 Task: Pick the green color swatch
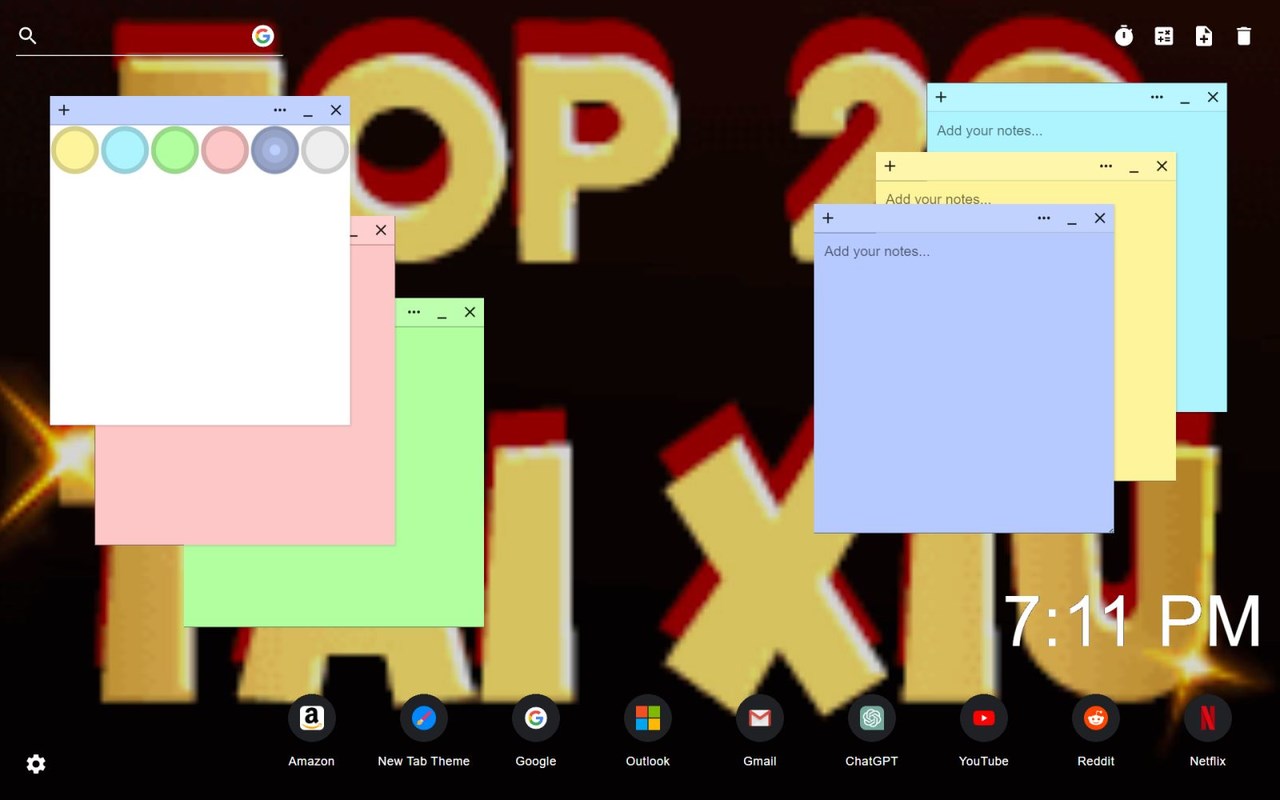(x=175, y=150)
